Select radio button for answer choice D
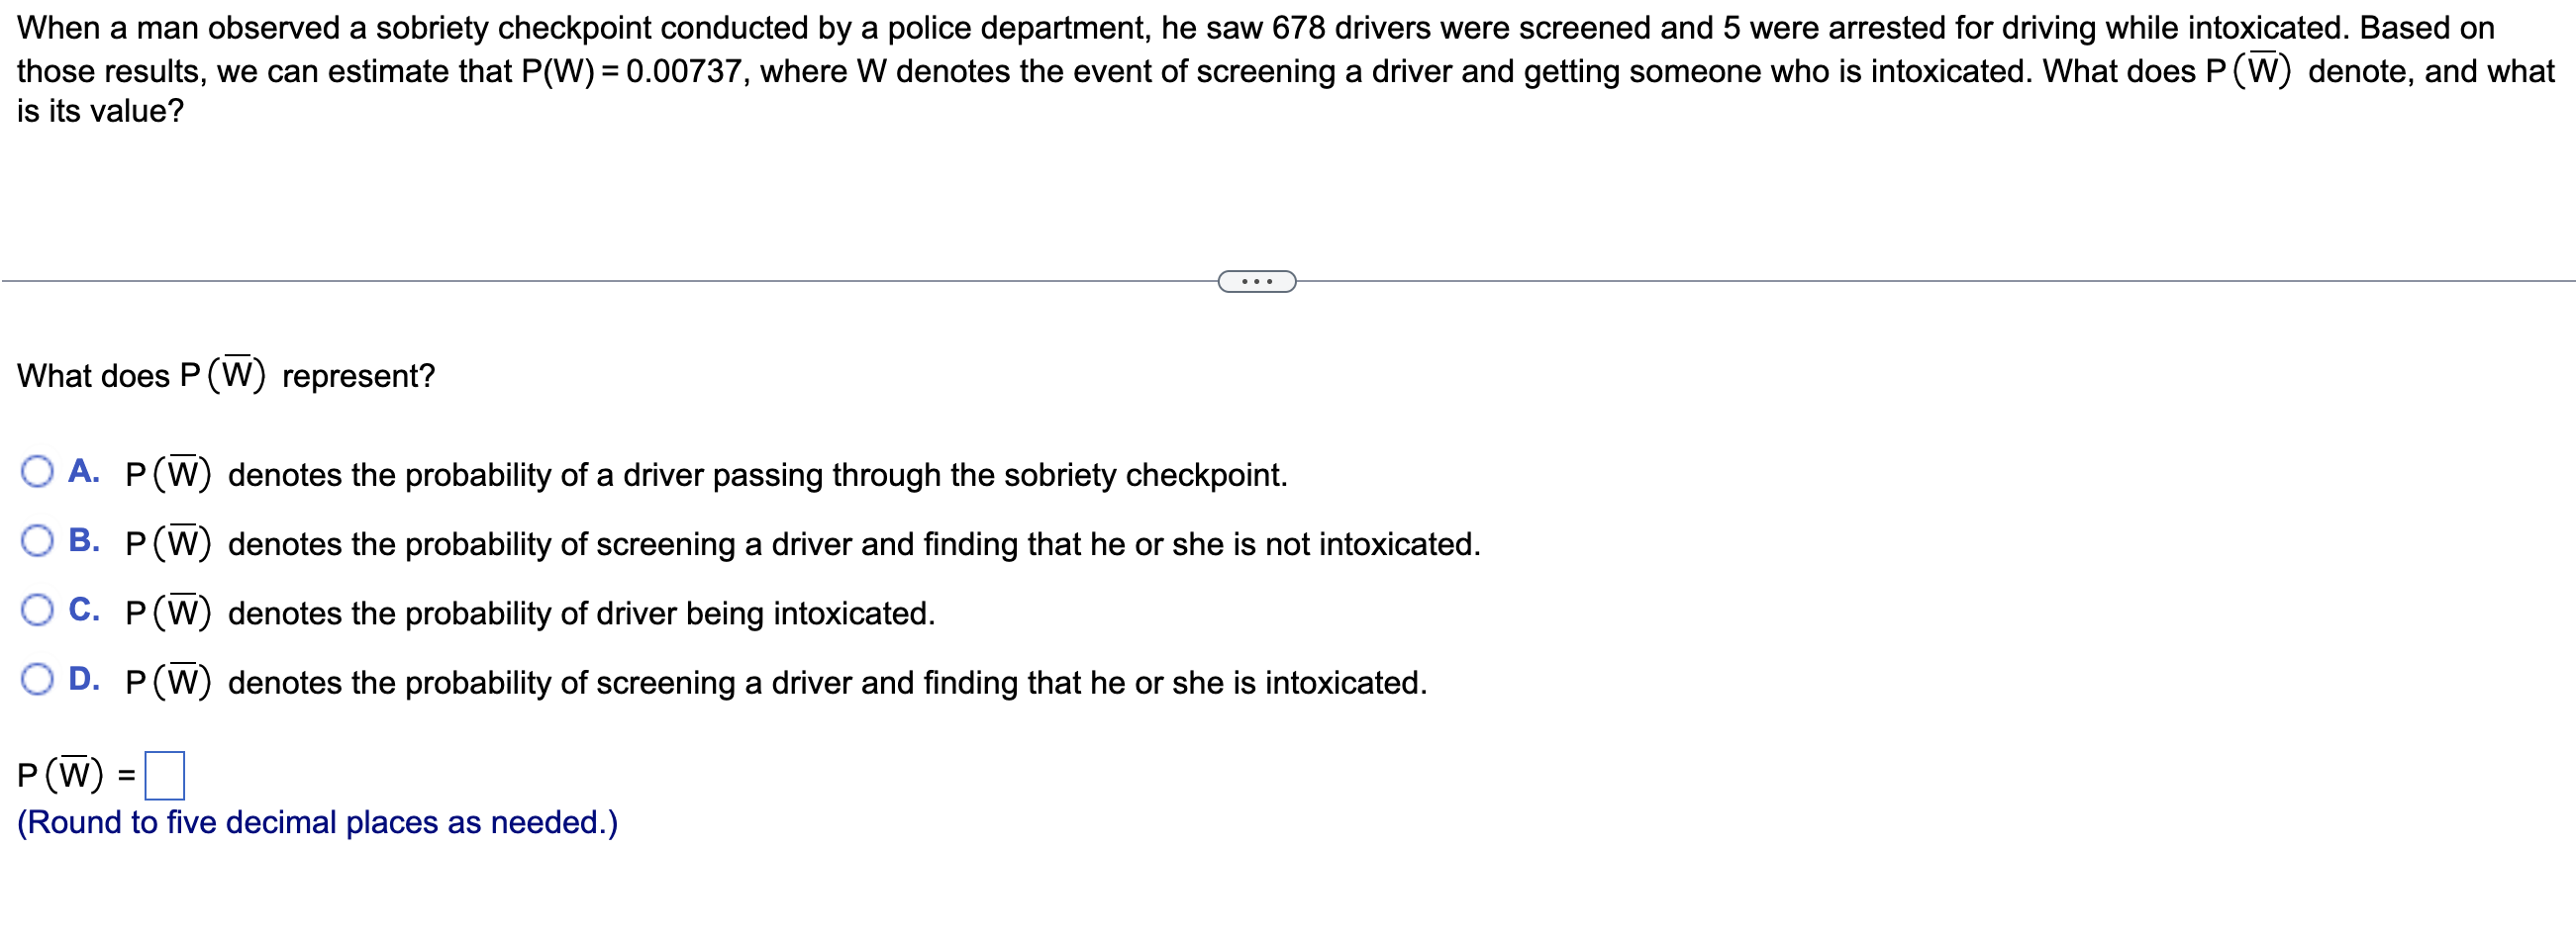Screen dimensions: 2576x944 [38, 679]
